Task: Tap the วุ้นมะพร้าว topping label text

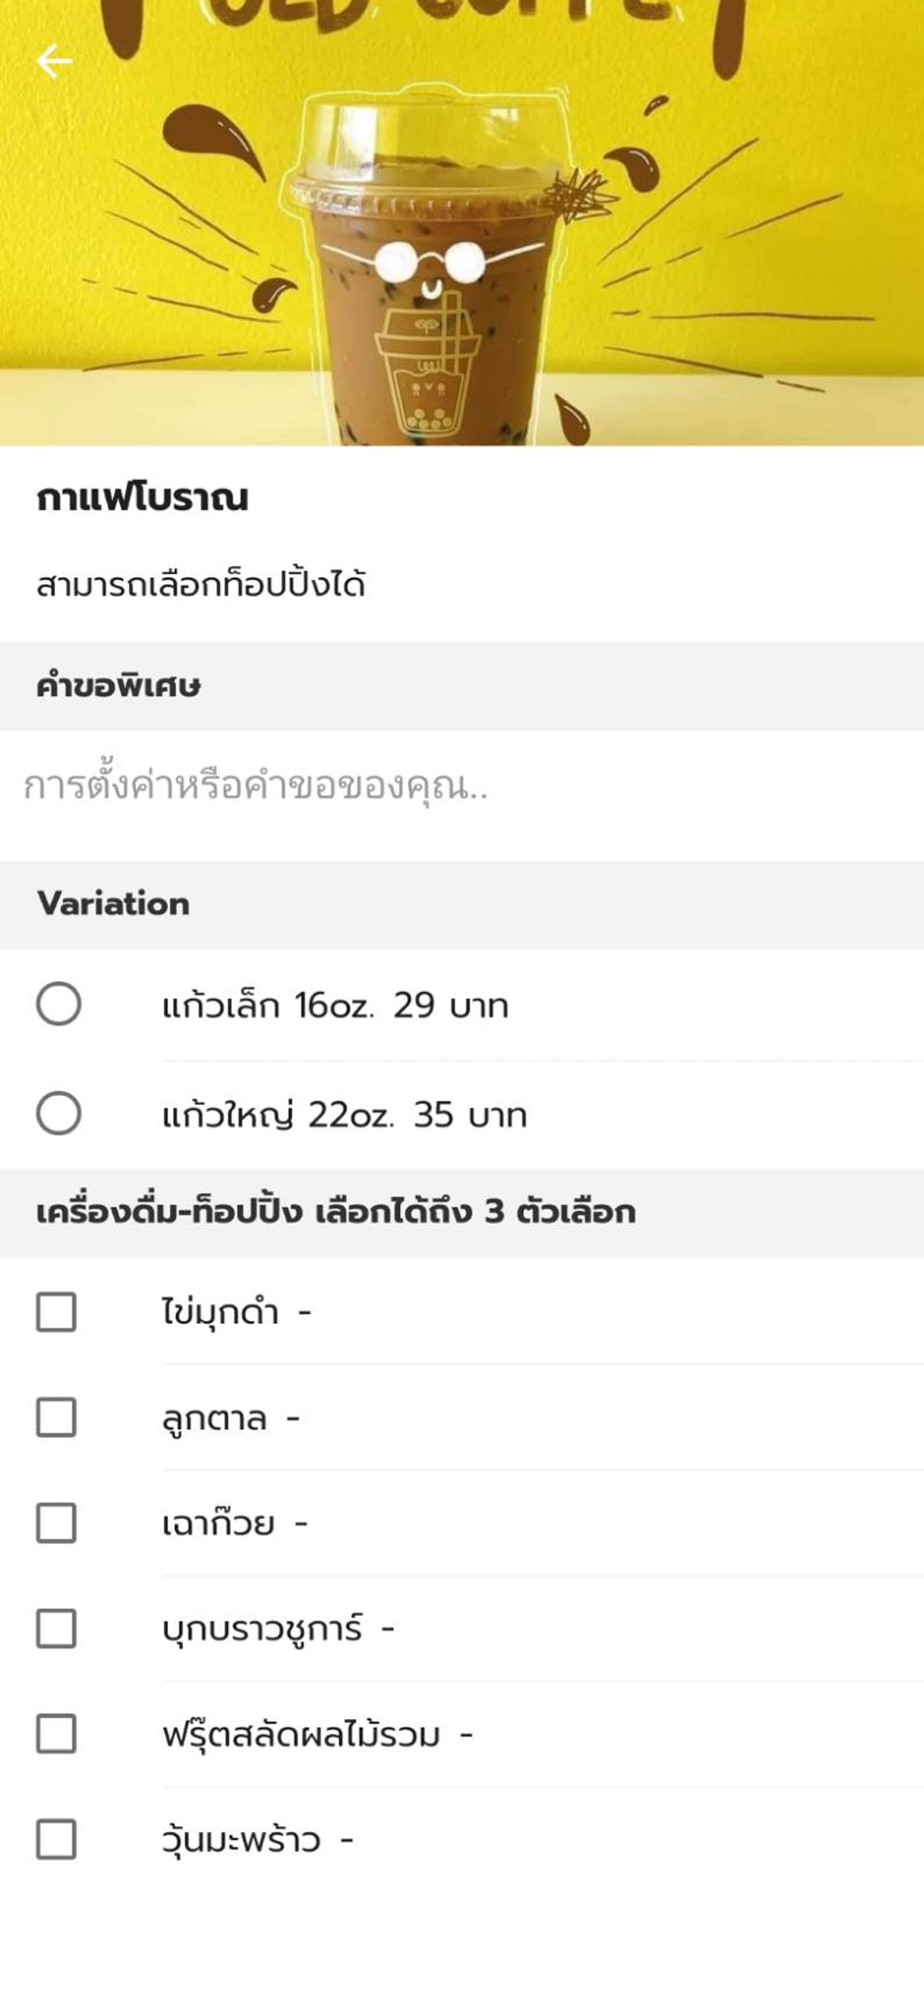Action: (x=241, y=1840)
